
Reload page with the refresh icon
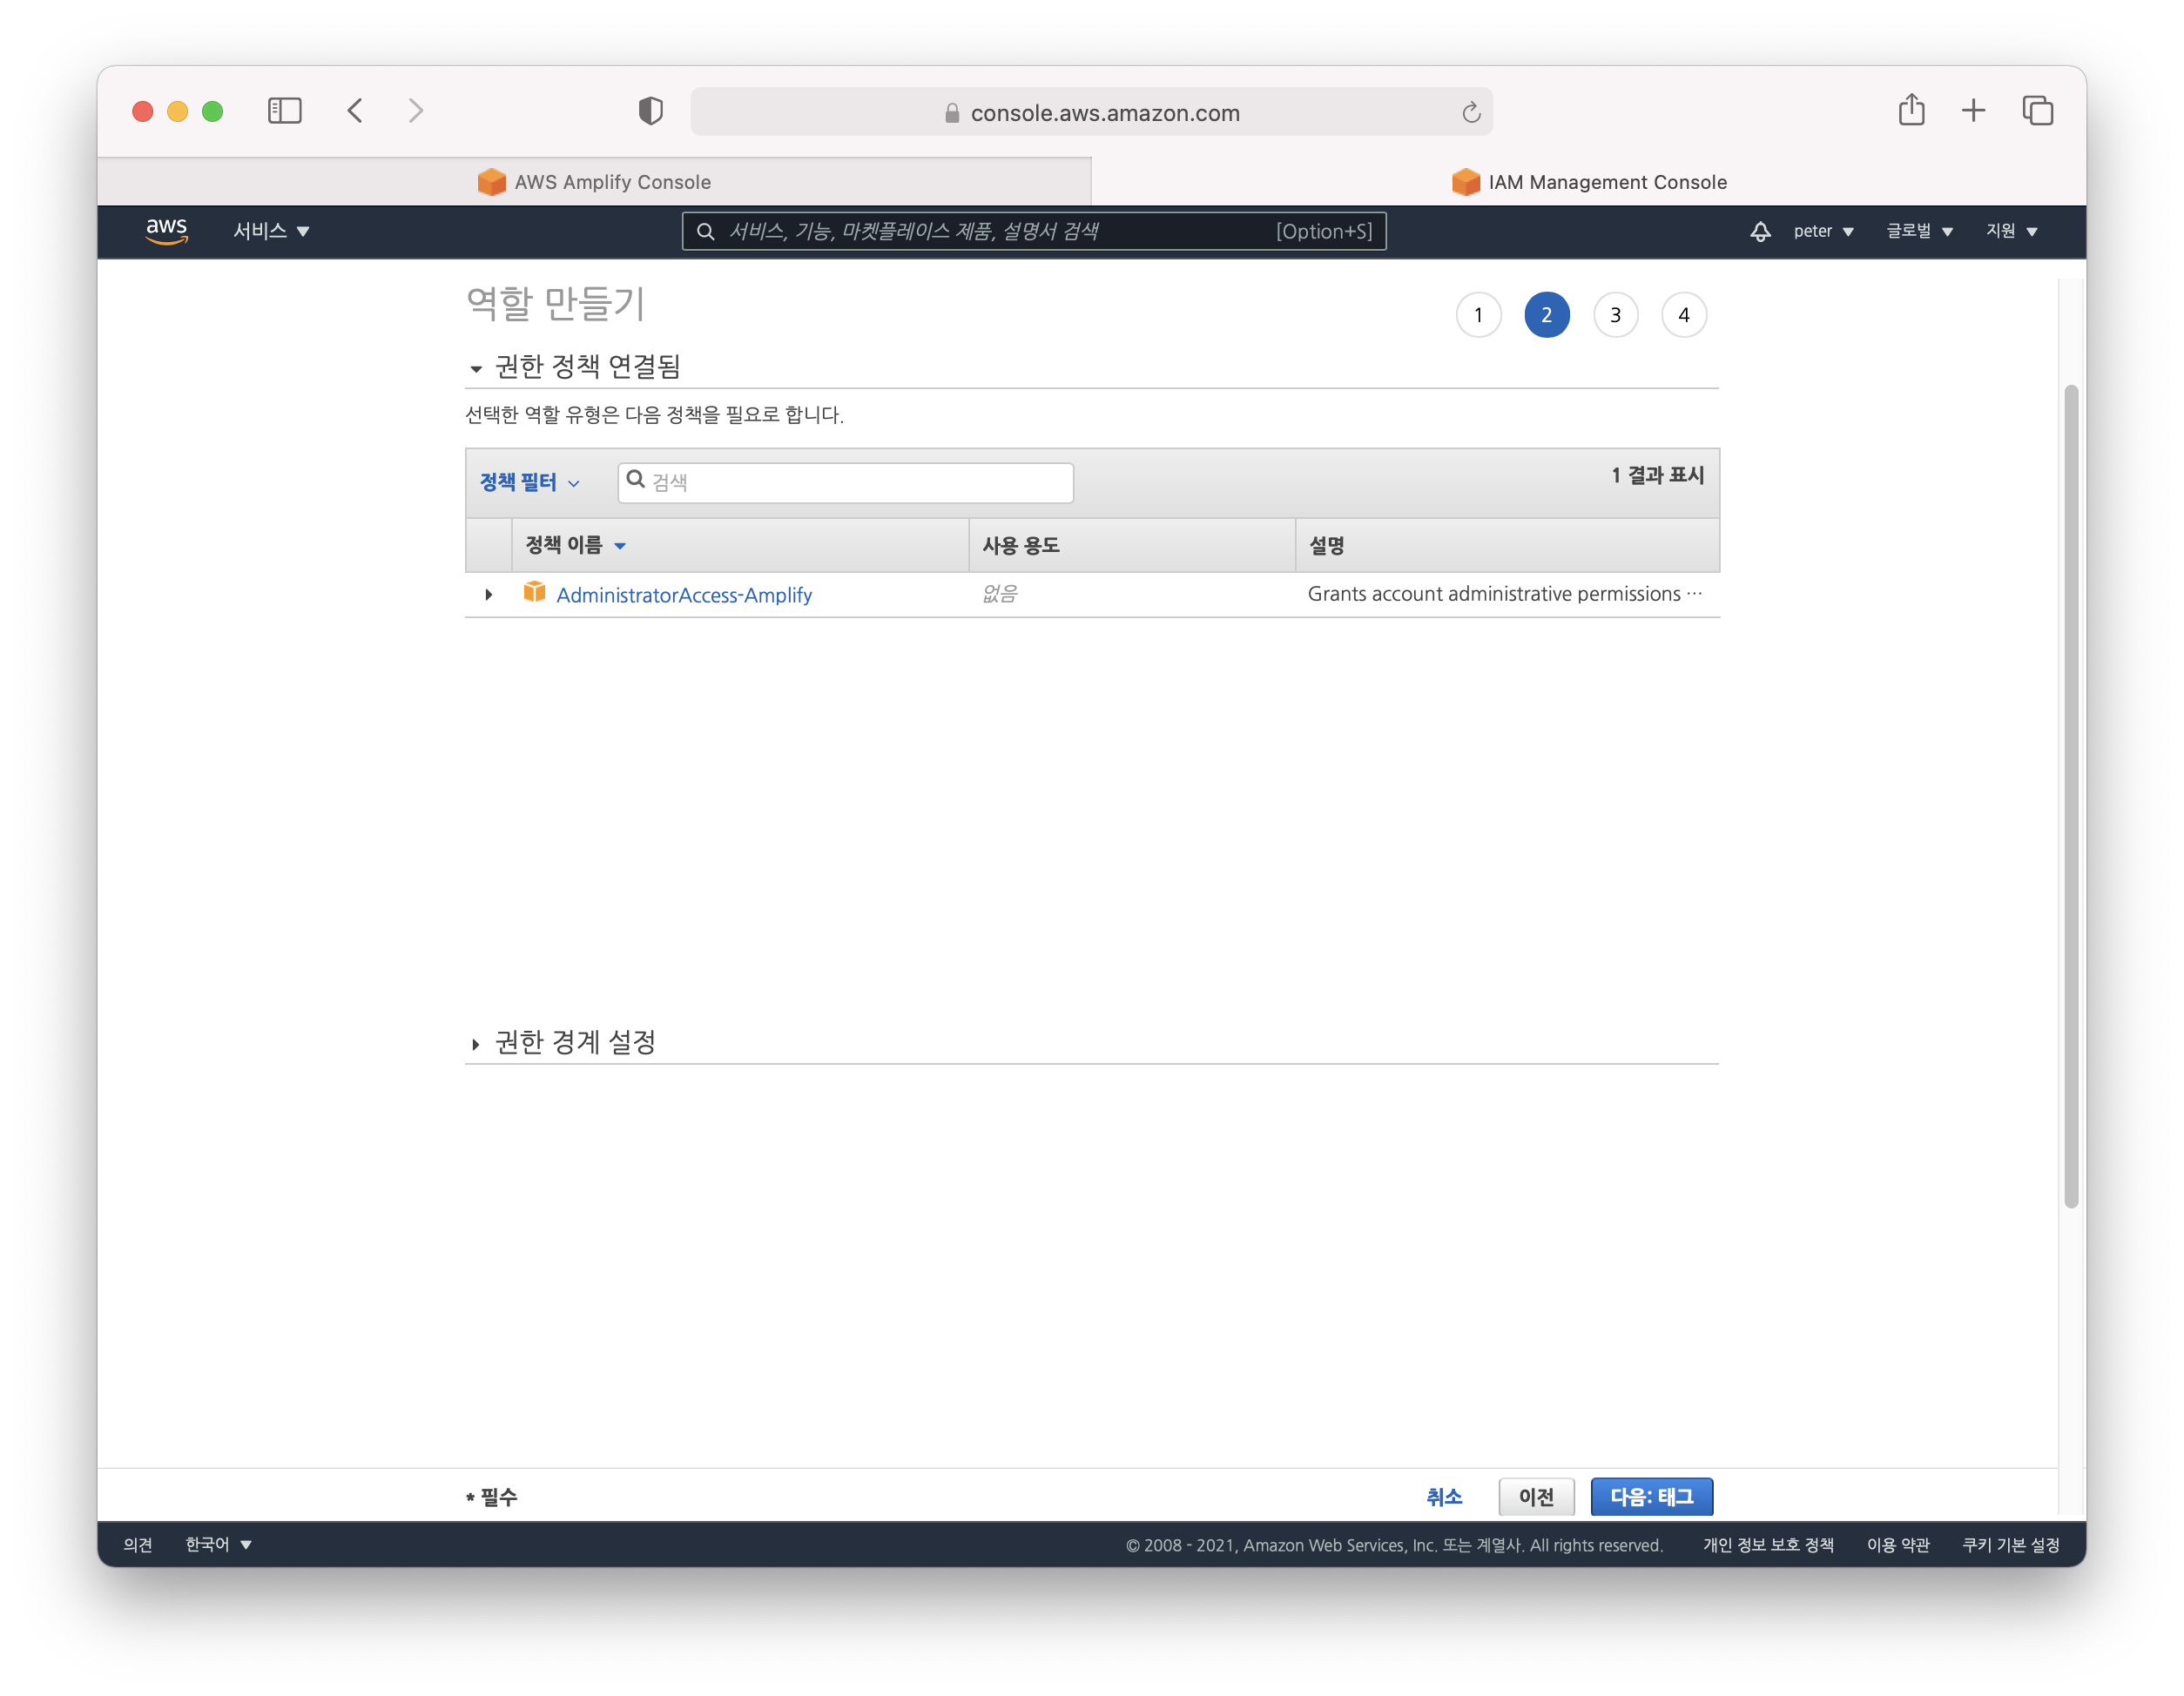click(x=1470, y=113)
